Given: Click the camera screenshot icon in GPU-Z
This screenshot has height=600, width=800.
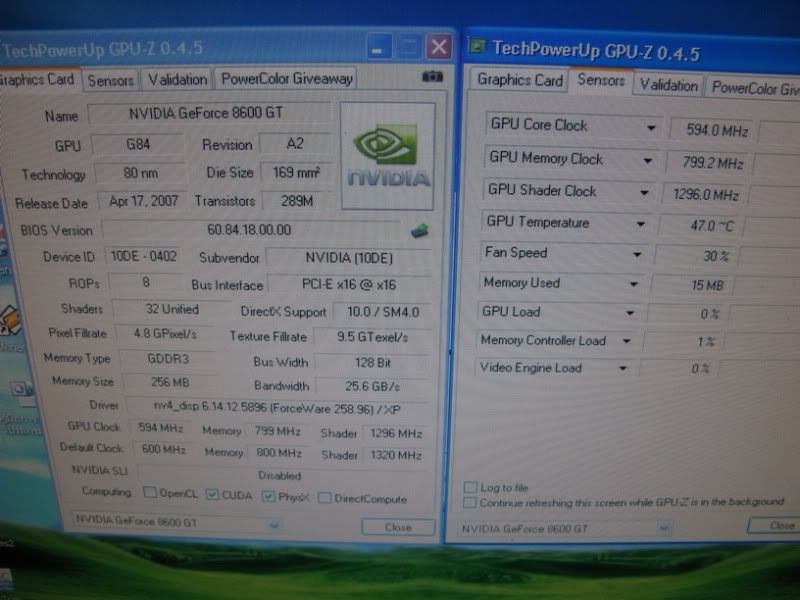Looking at the screenshot, I should [432, 77].
